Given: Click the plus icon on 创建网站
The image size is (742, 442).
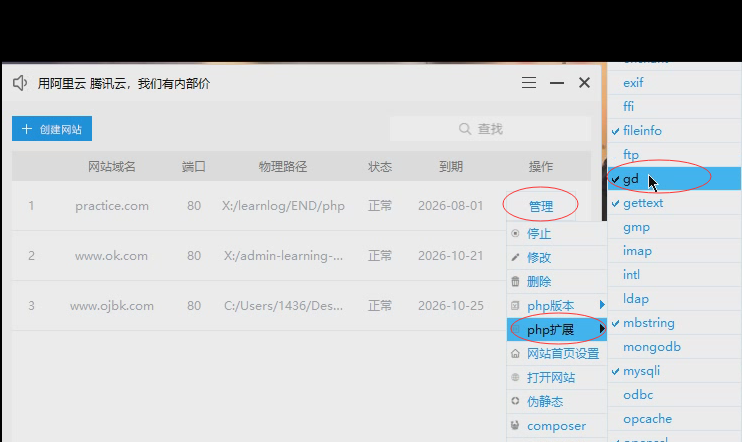Looking at the screenshot, I should (27, 129).
